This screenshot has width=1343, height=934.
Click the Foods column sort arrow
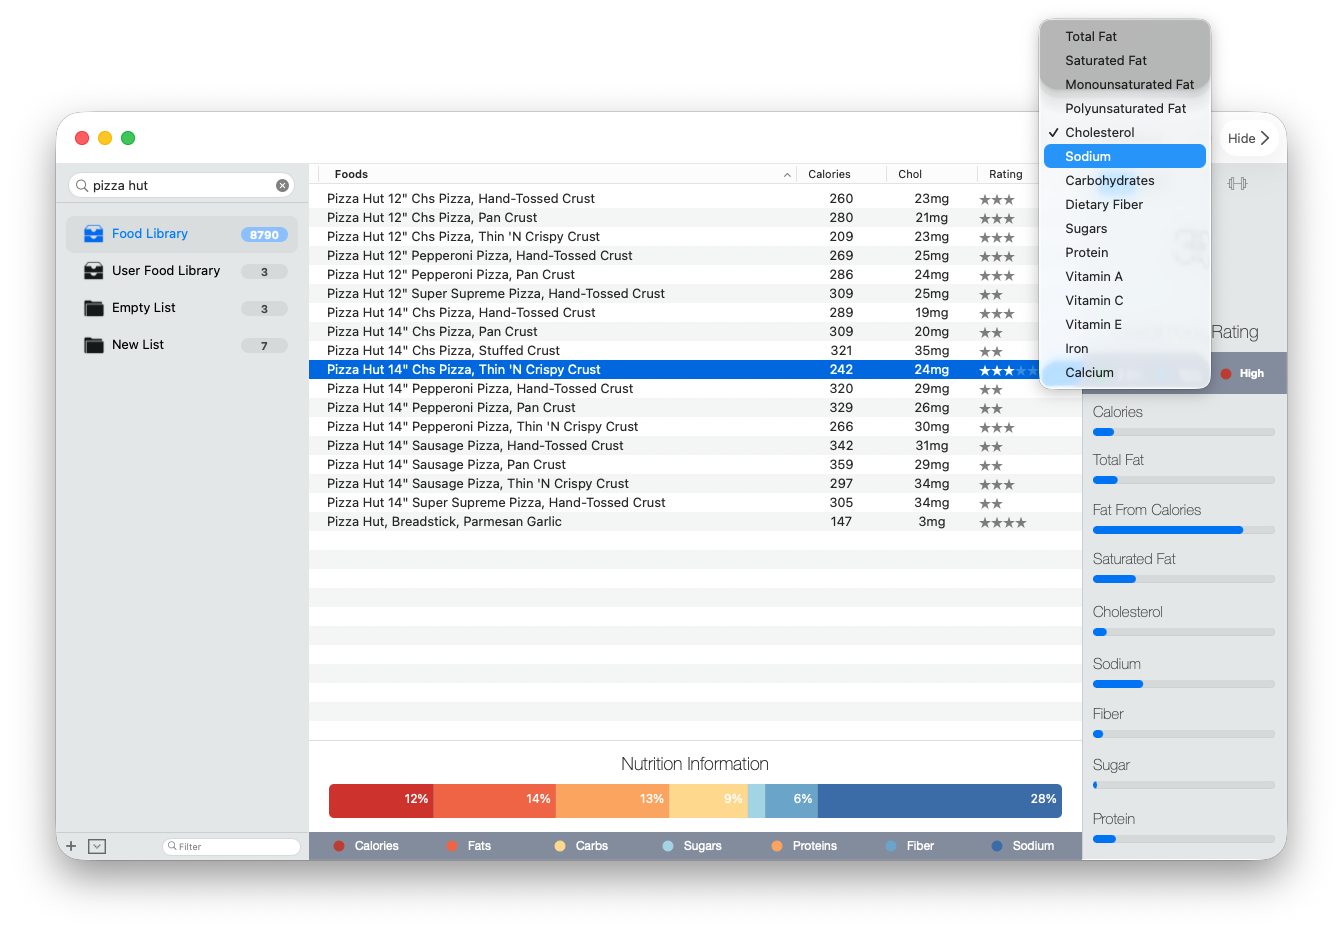(787, 175)
